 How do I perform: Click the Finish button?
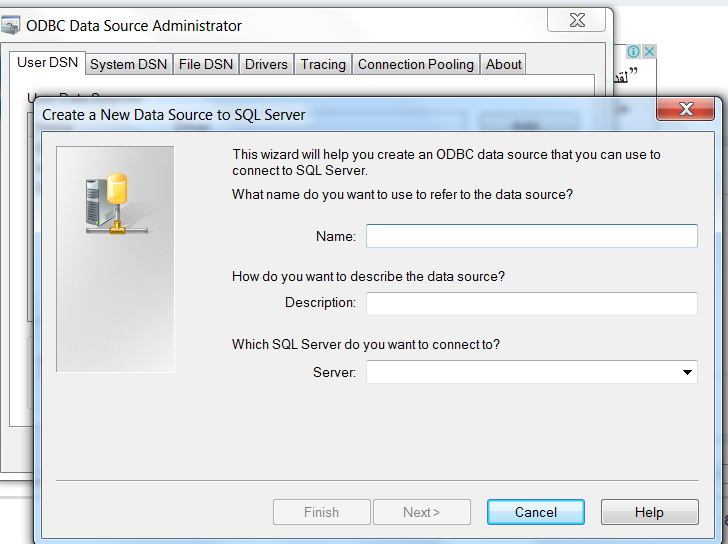click(322, 512)
